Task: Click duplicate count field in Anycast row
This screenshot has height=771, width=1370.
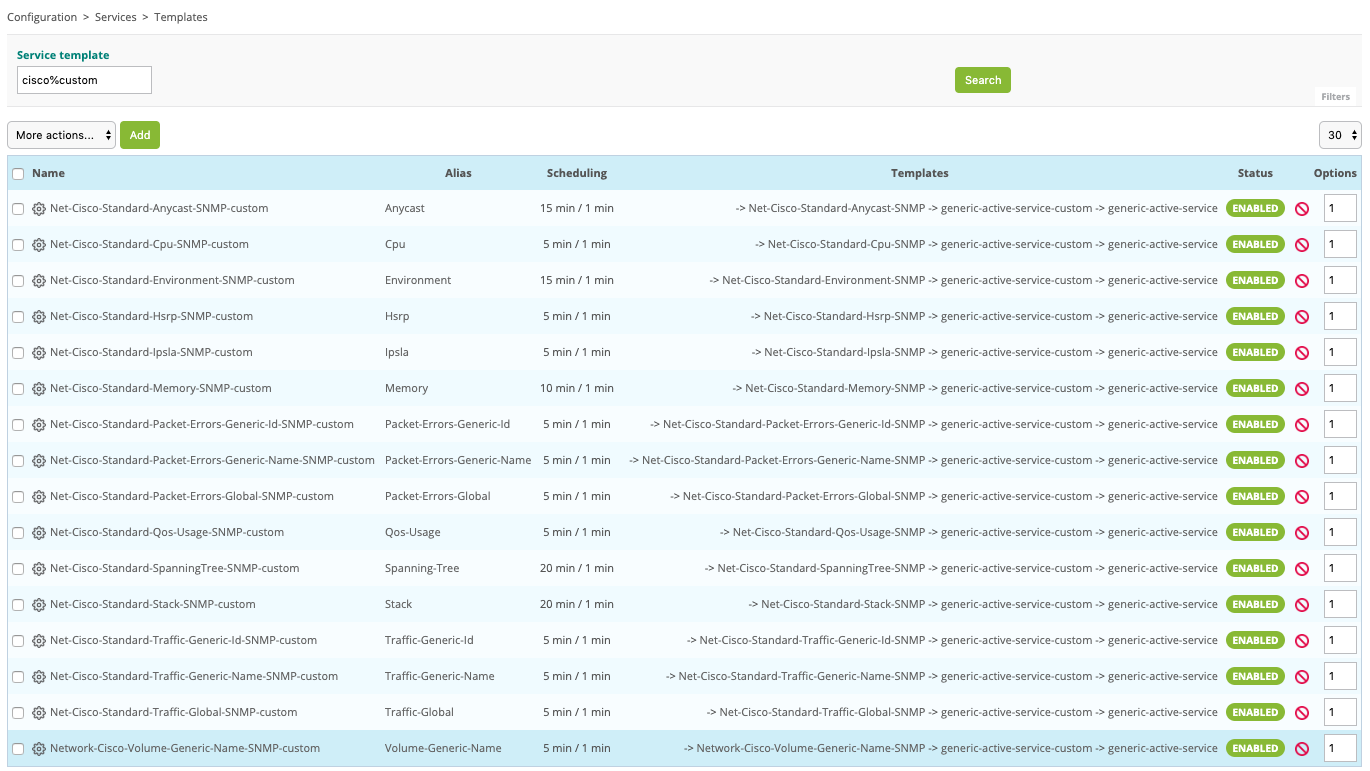Action: click(x=1340, y=208)
